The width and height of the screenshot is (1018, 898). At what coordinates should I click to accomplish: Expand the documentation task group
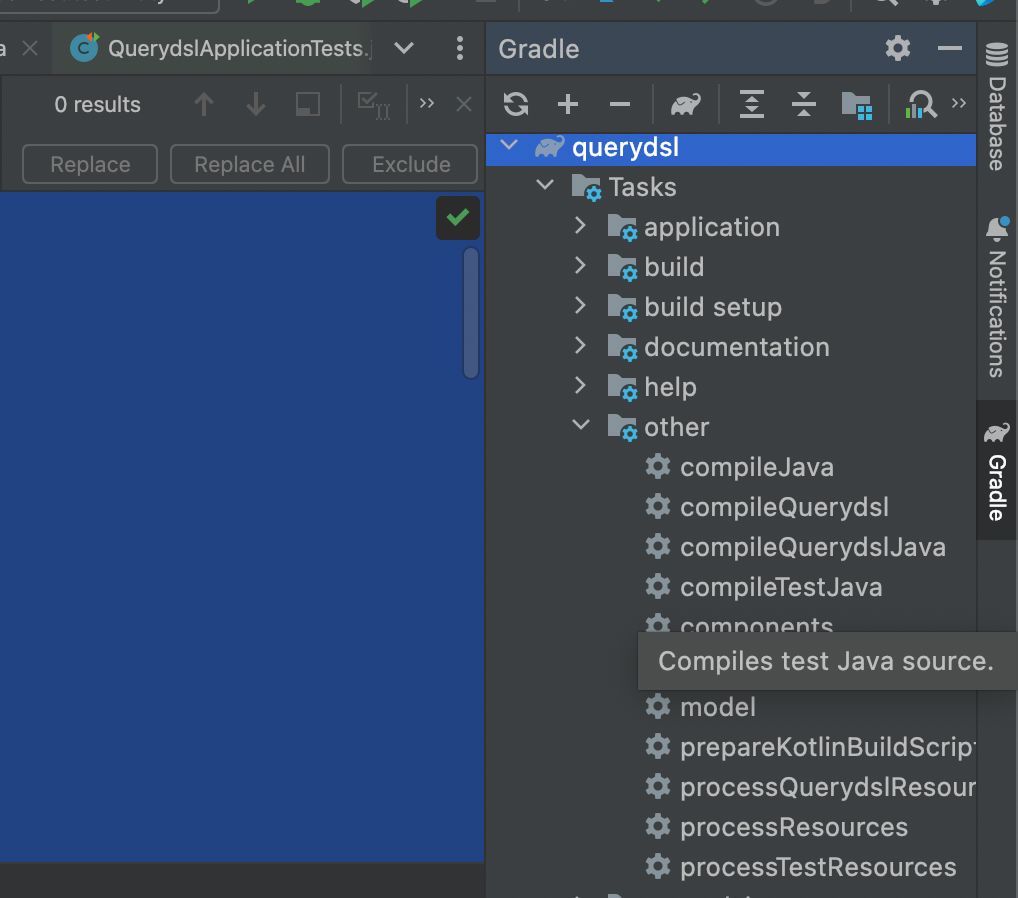580,345
